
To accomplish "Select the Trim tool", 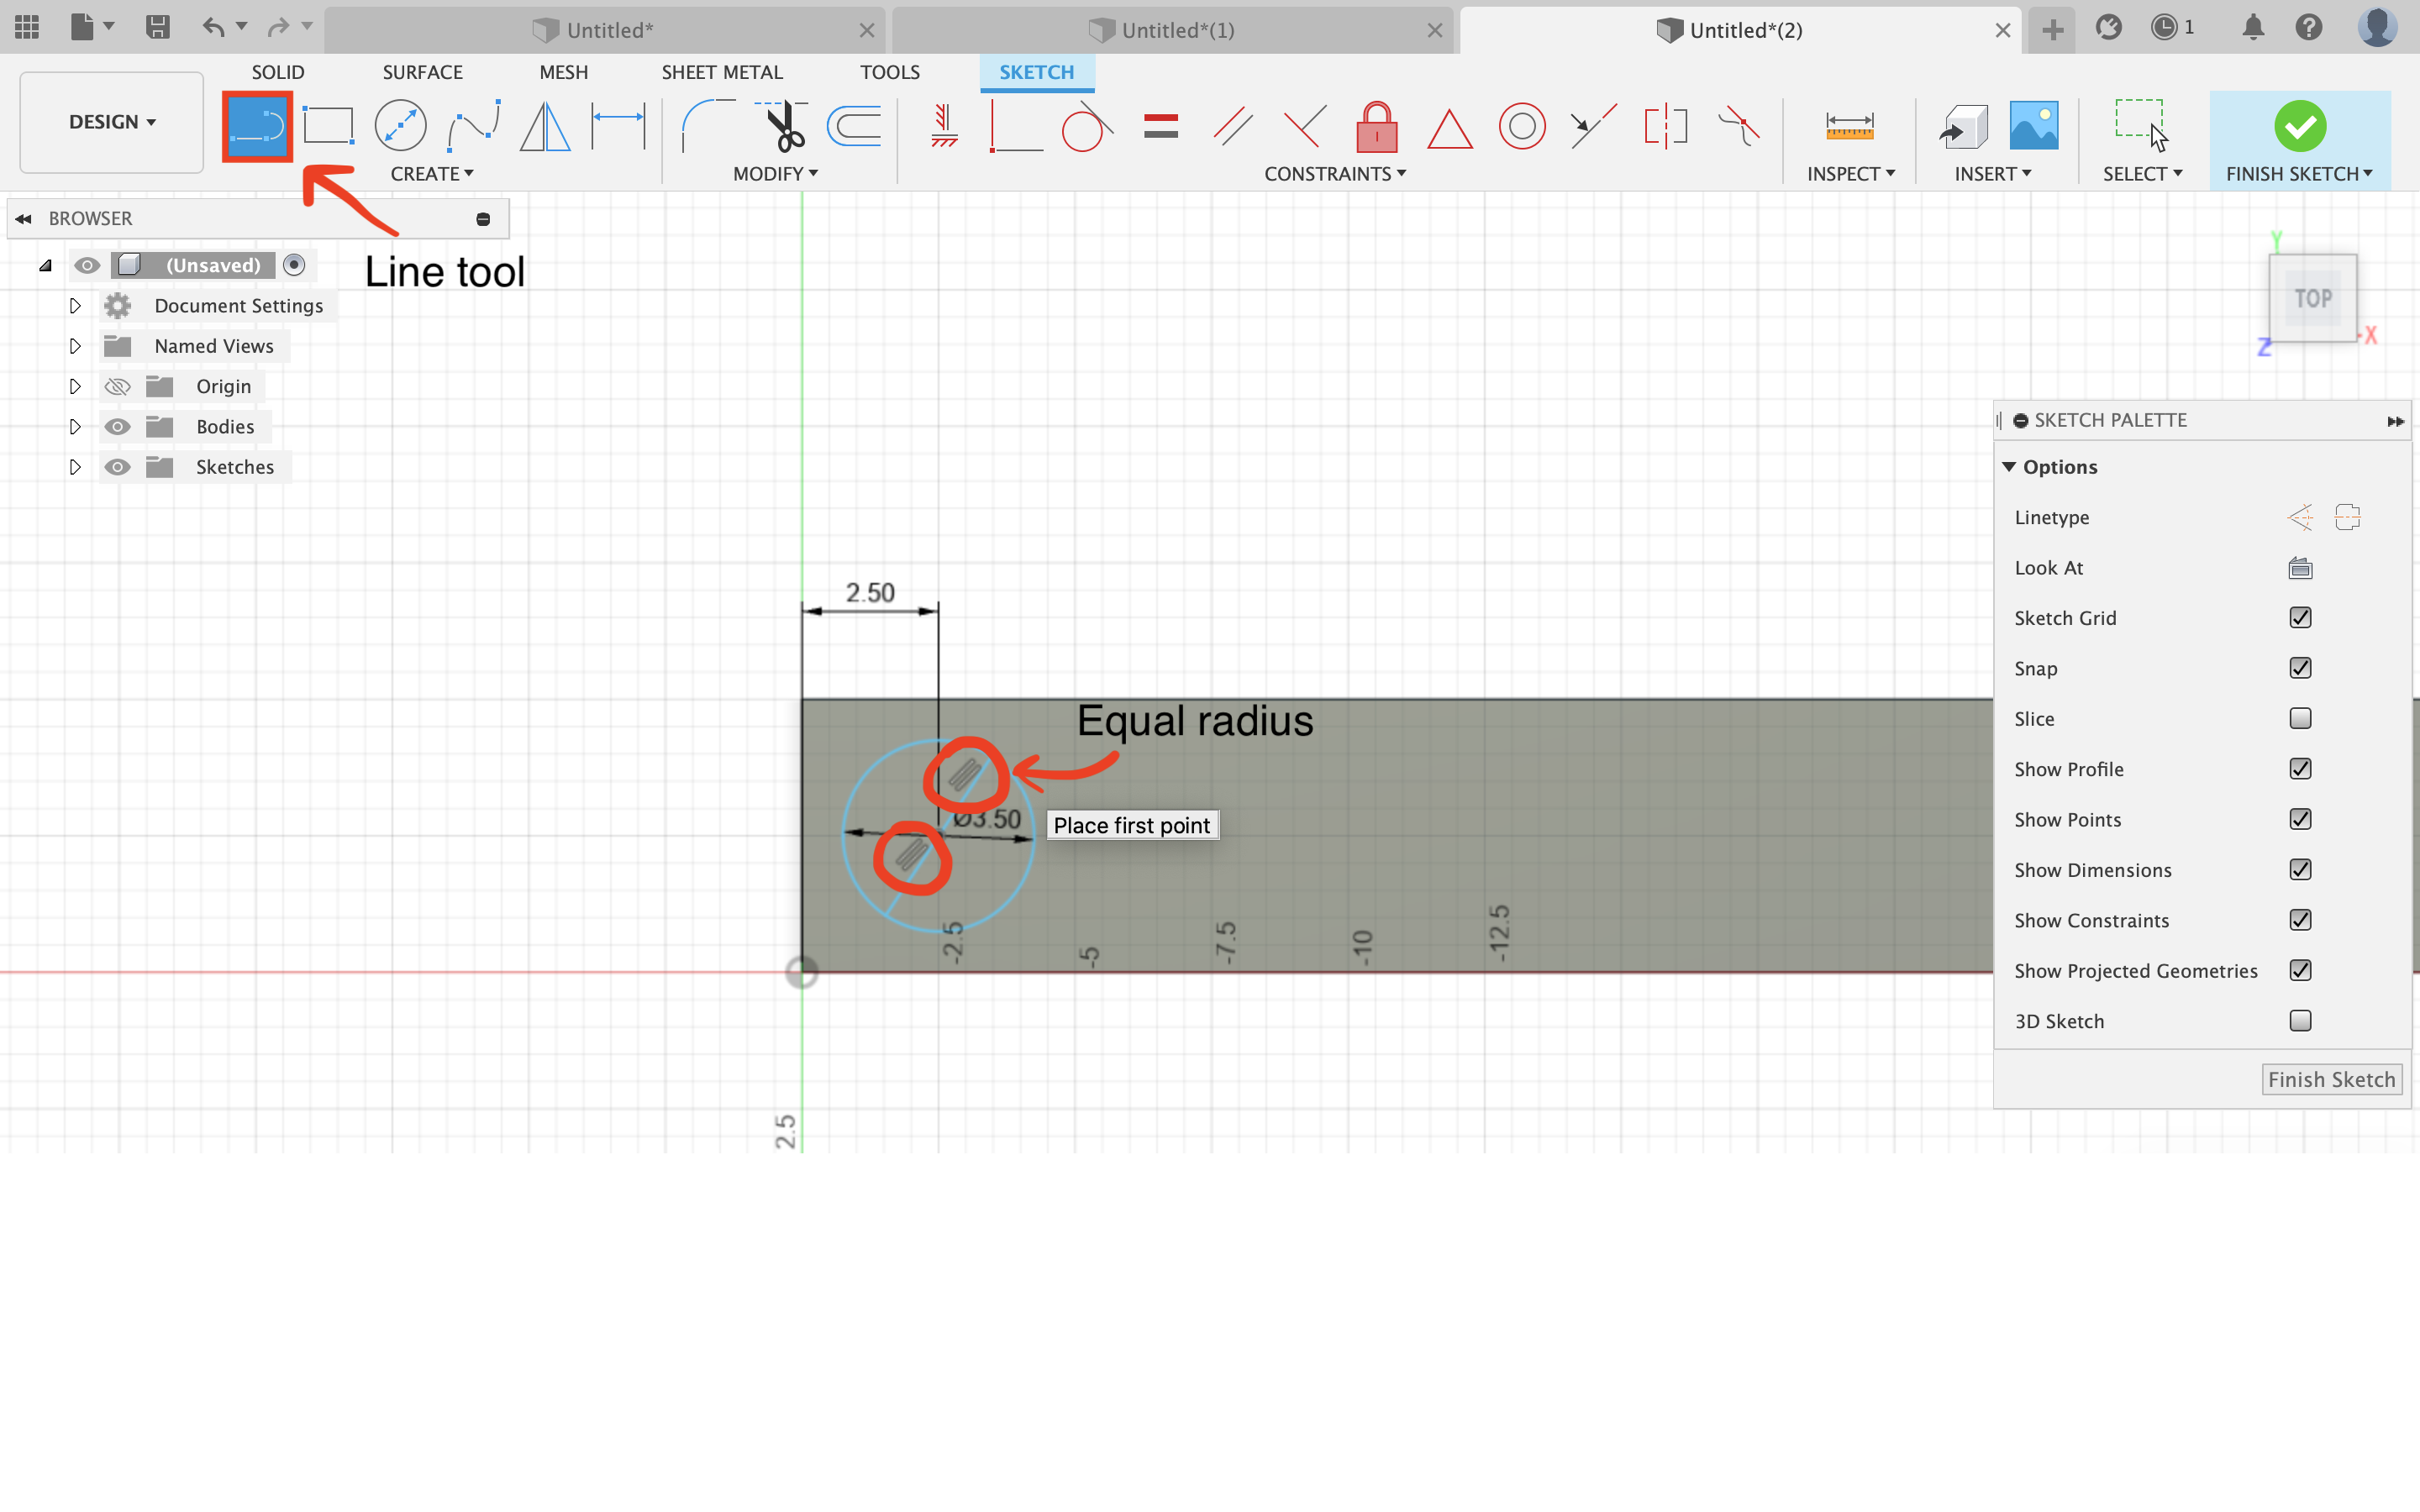I will [783, 127].
